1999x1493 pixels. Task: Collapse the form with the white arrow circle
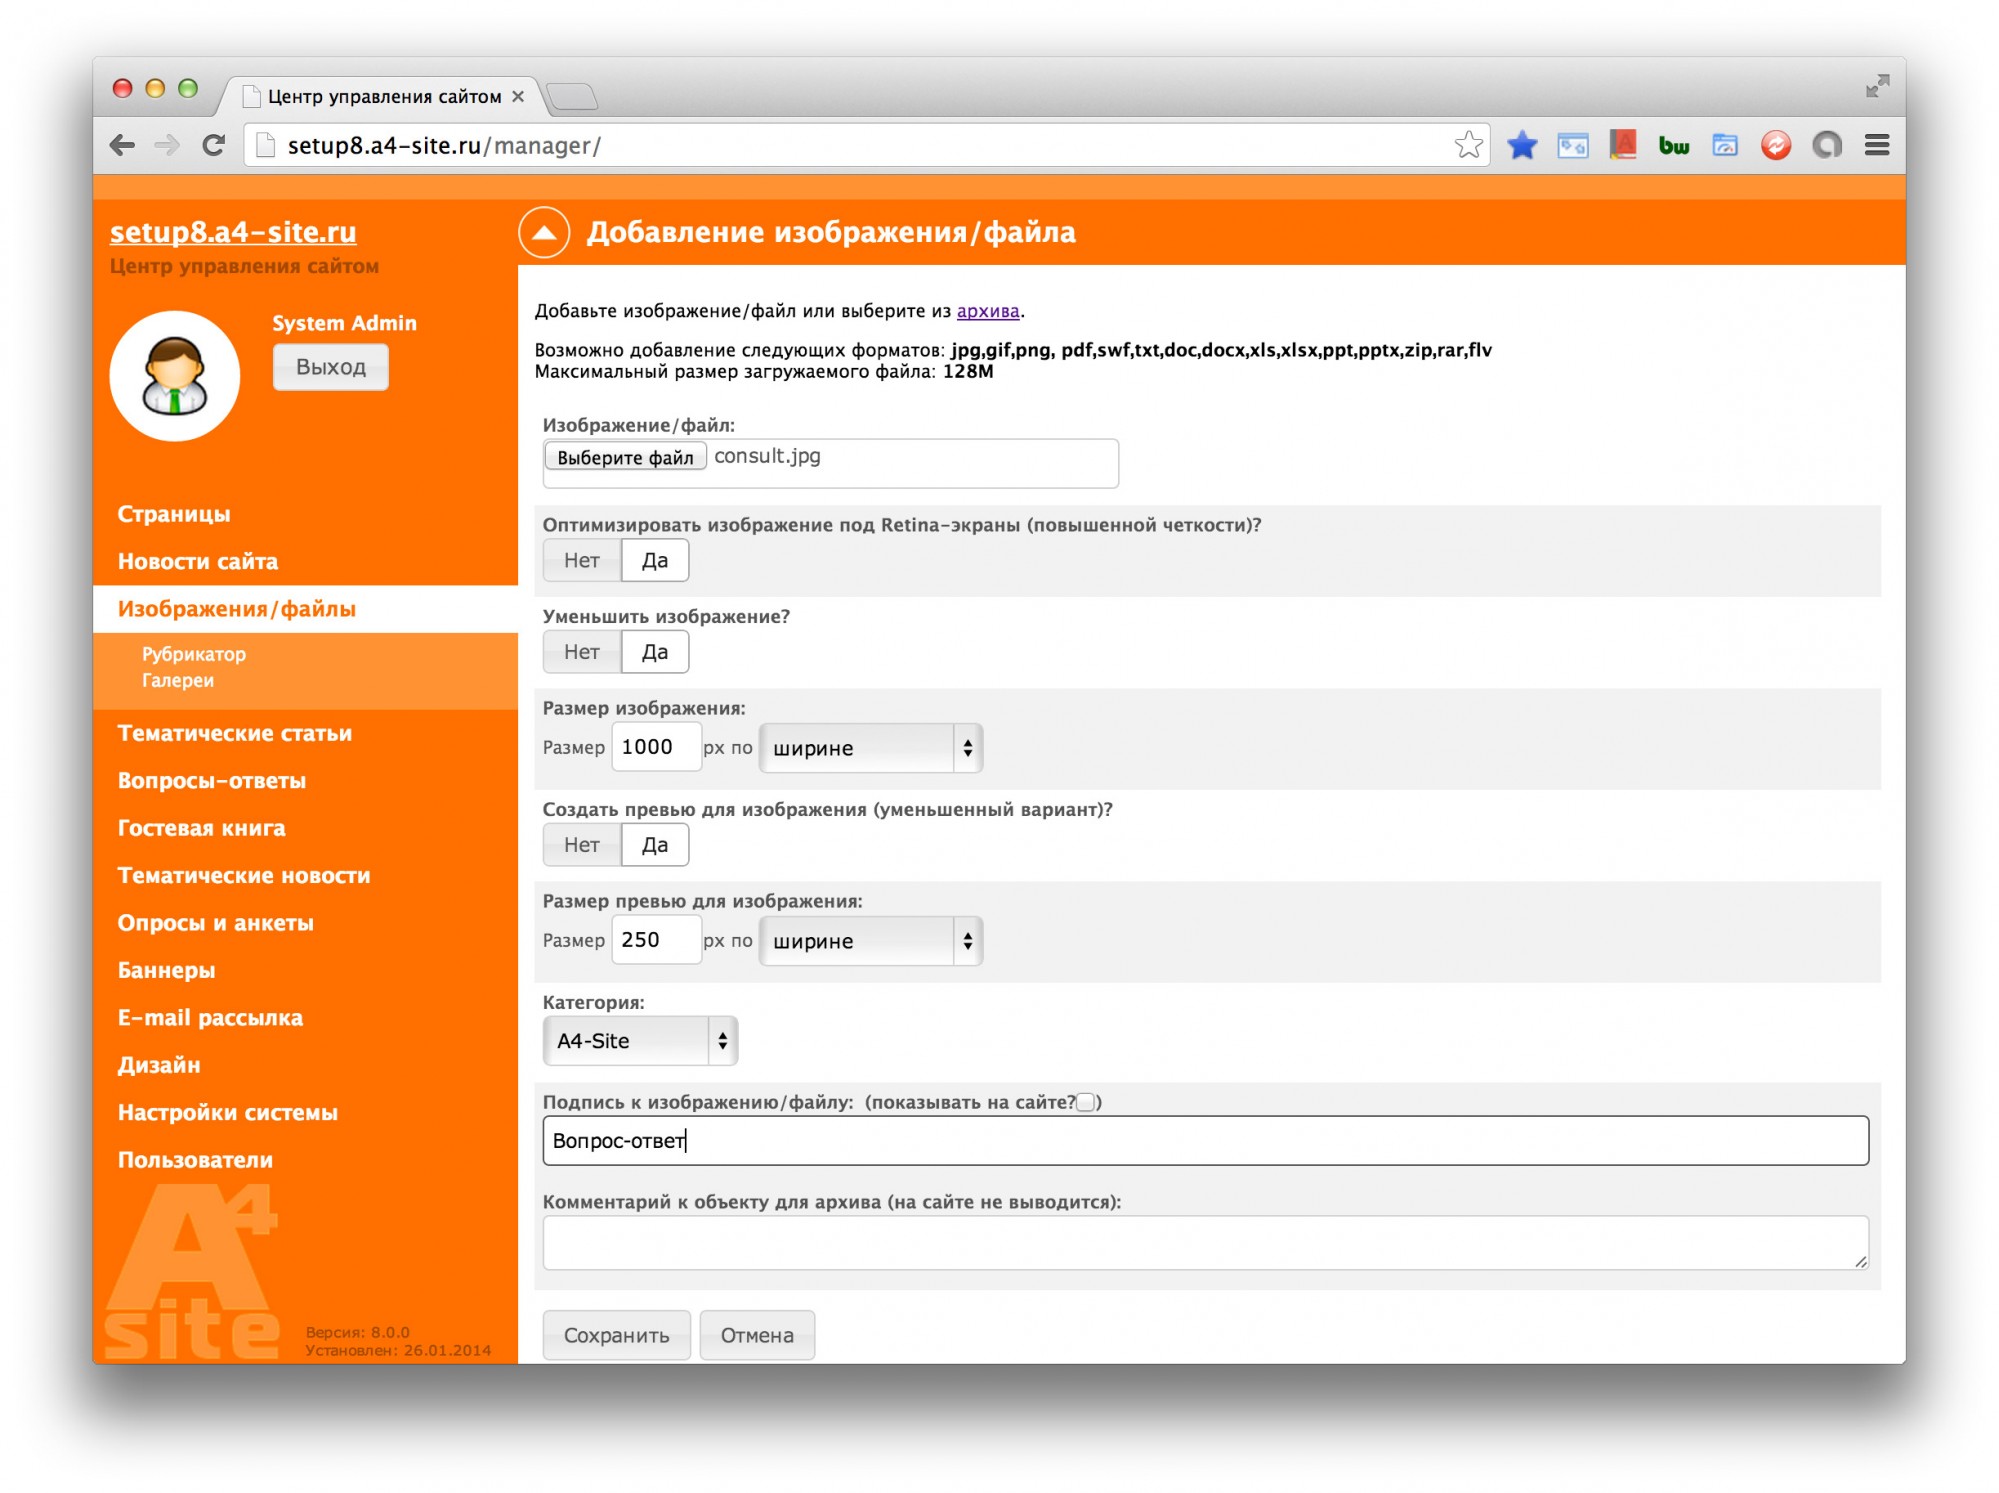click(x=544, y=233)
